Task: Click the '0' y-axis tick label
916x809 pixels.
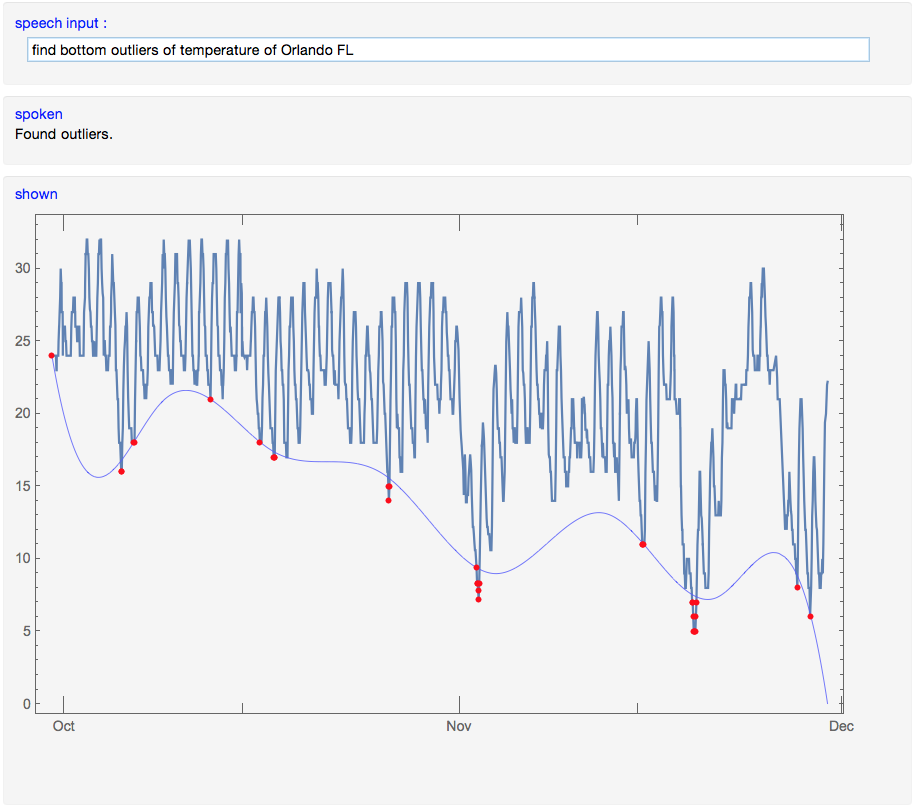Action: click(27, 704)
